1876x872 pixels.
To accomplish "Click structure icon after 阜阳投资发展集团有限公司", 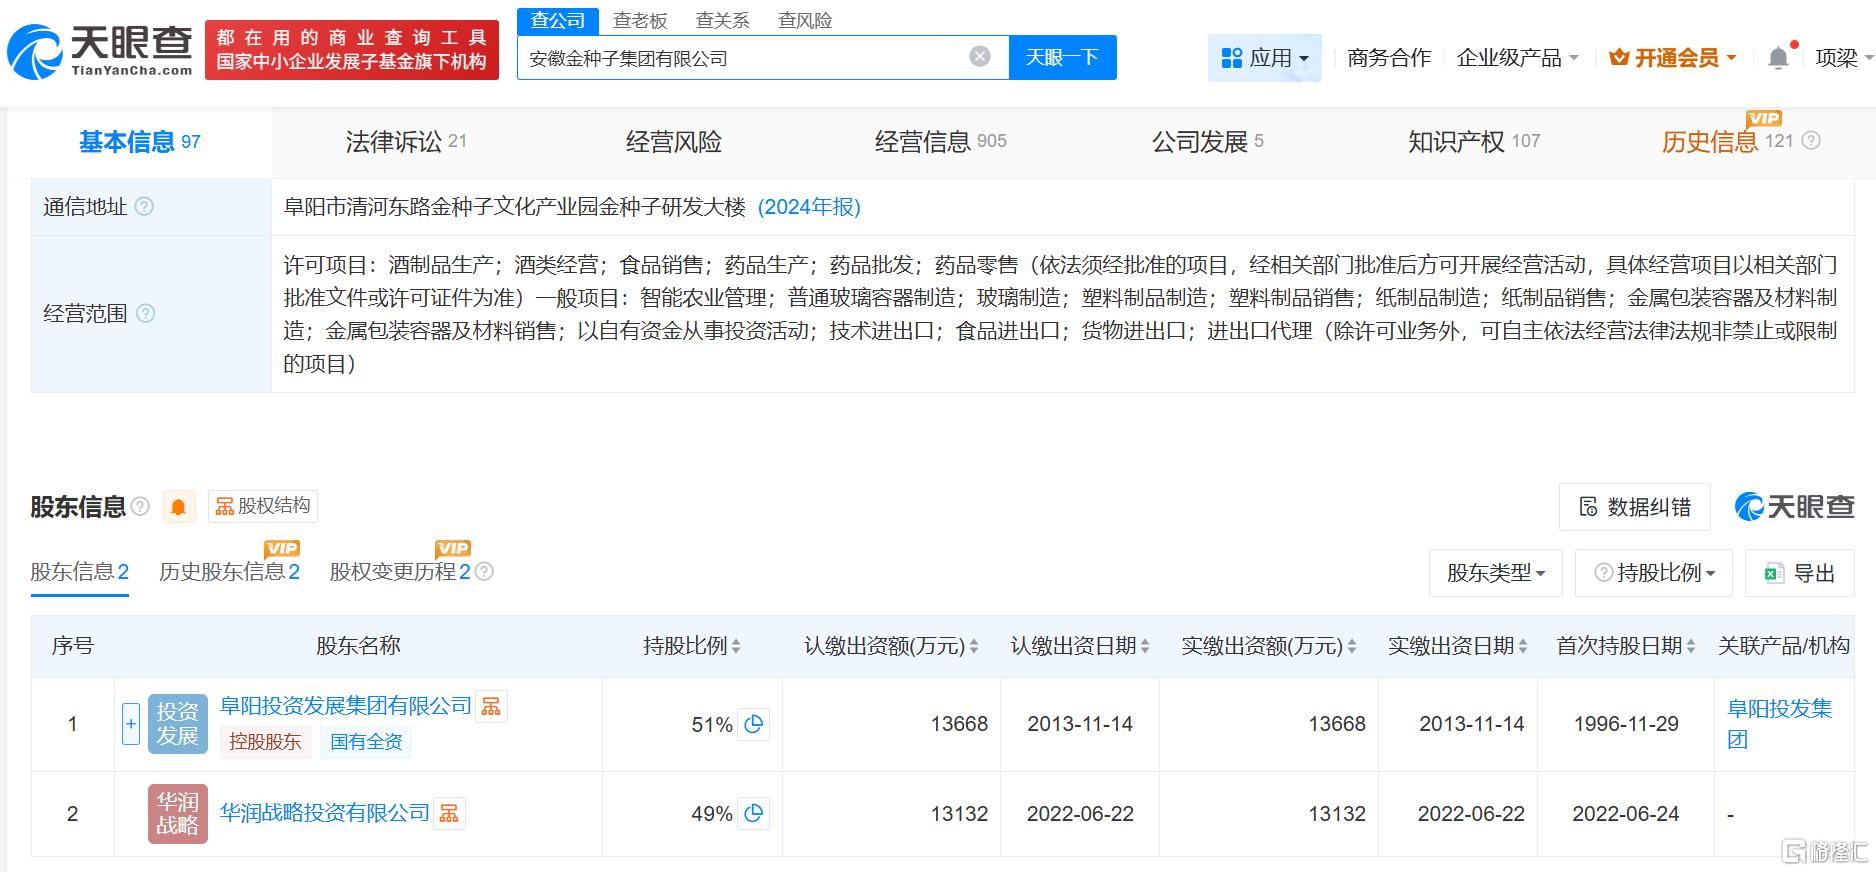I will pos(491,707).
